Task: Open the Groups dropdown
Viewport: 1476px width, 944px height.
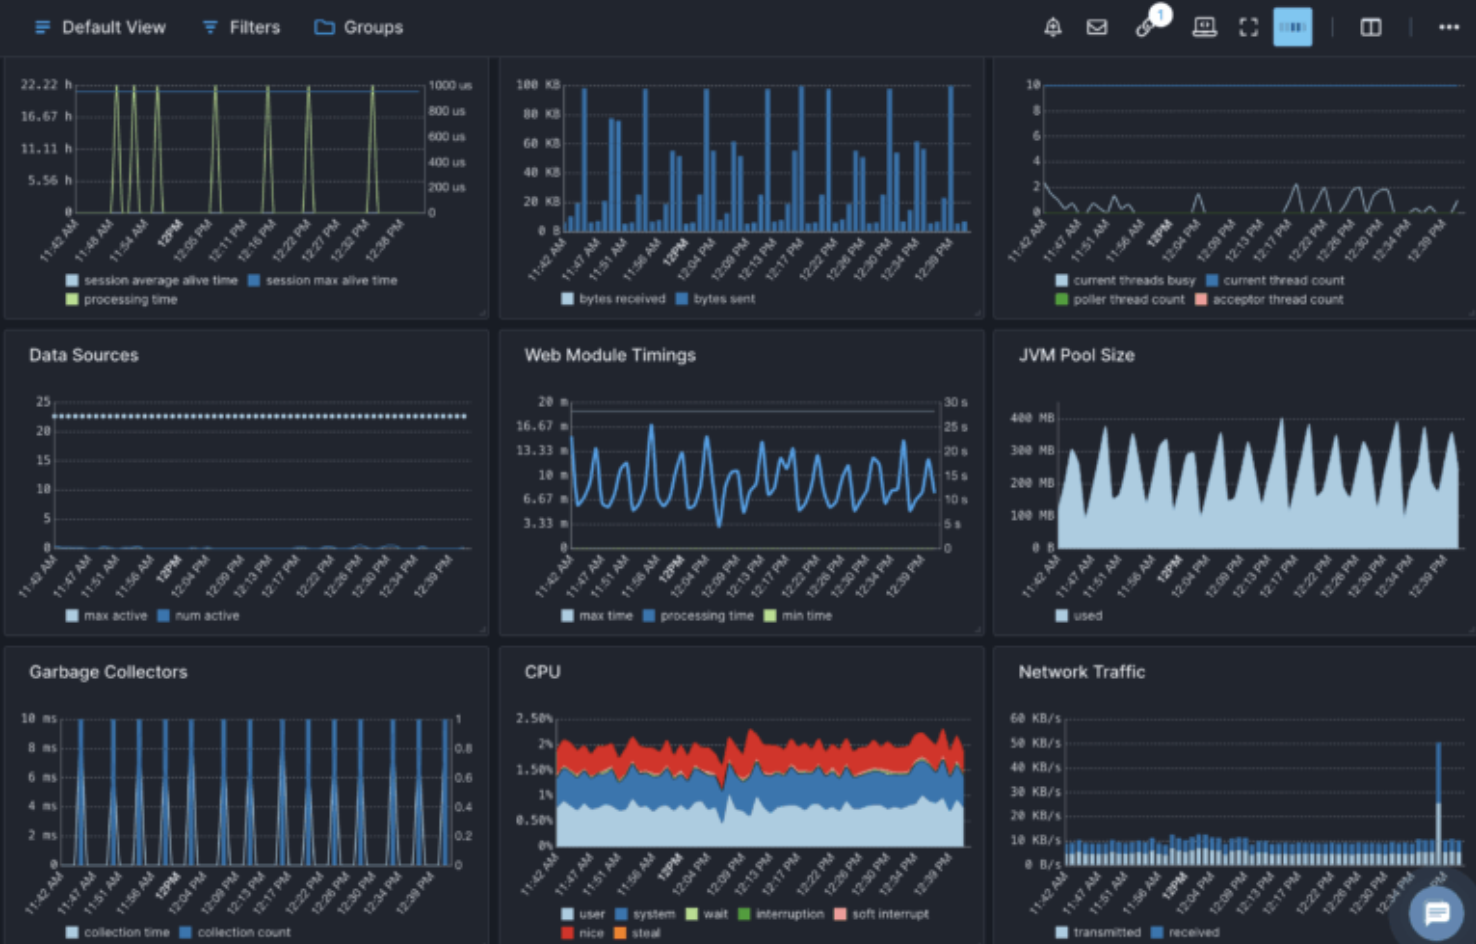Action: [x=357, y=27]
